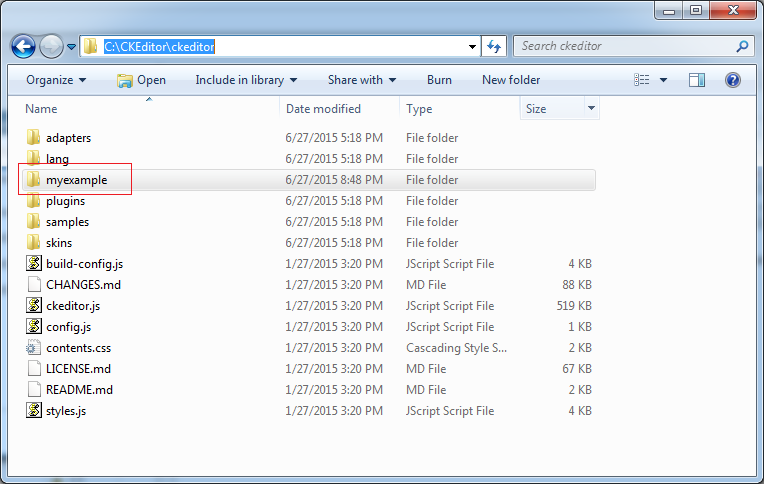Open the recent pages dropdown arrow
The height and width of the screenshot is (484, 764).
point(71,47)
